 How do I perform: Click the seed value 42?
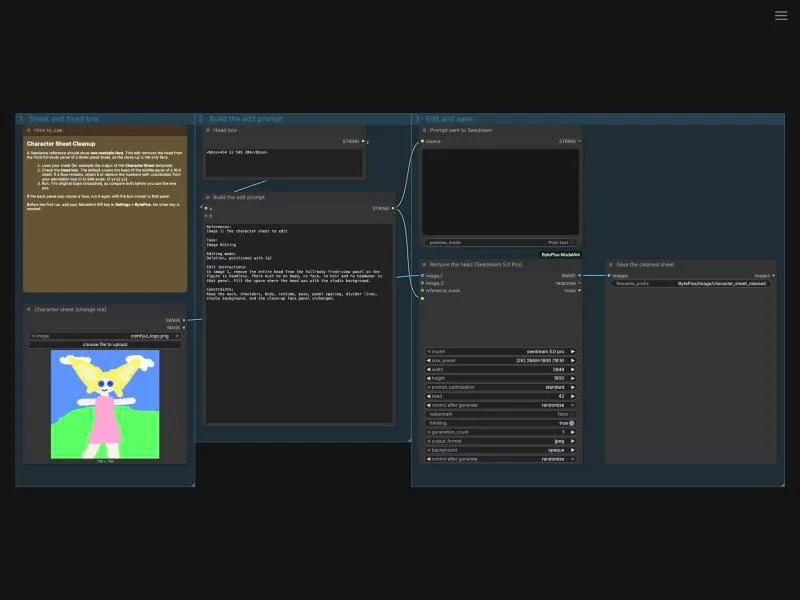point(561,396)
